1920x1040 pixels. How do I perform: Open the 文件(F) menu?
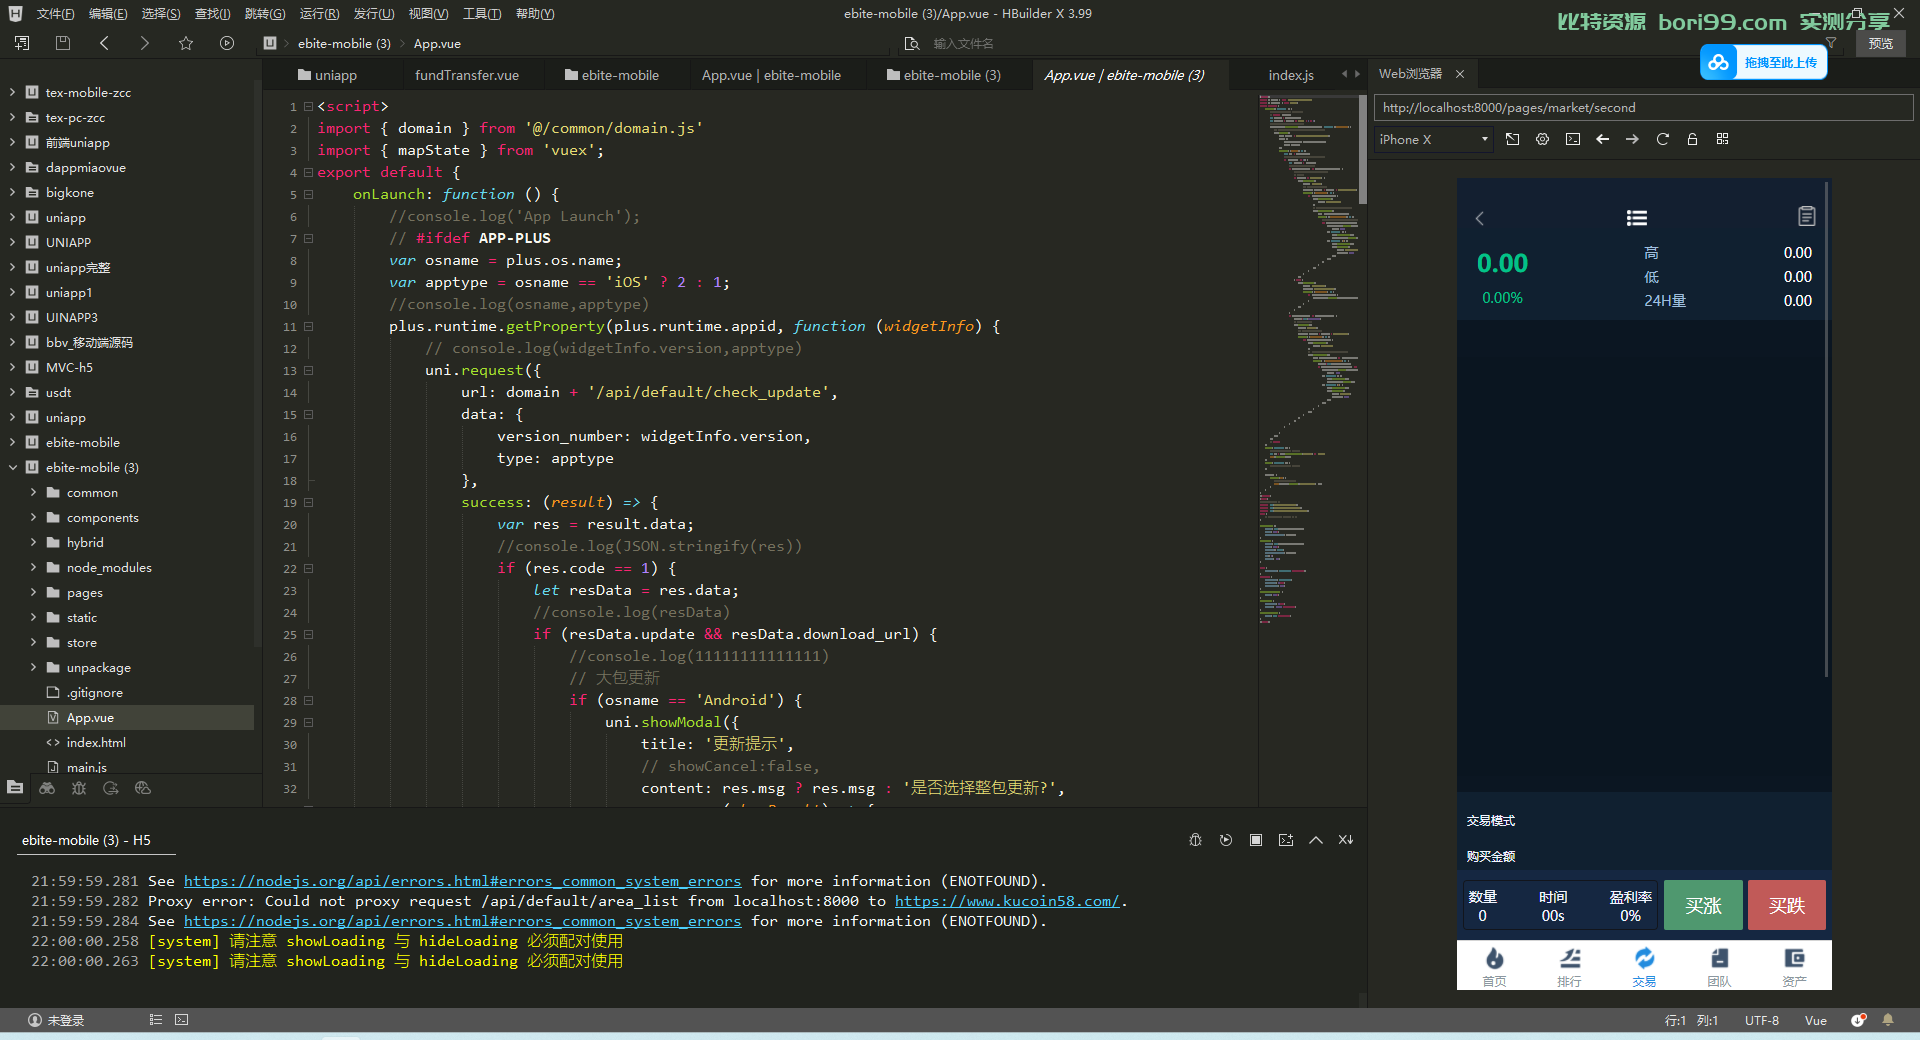coord(55,14)
